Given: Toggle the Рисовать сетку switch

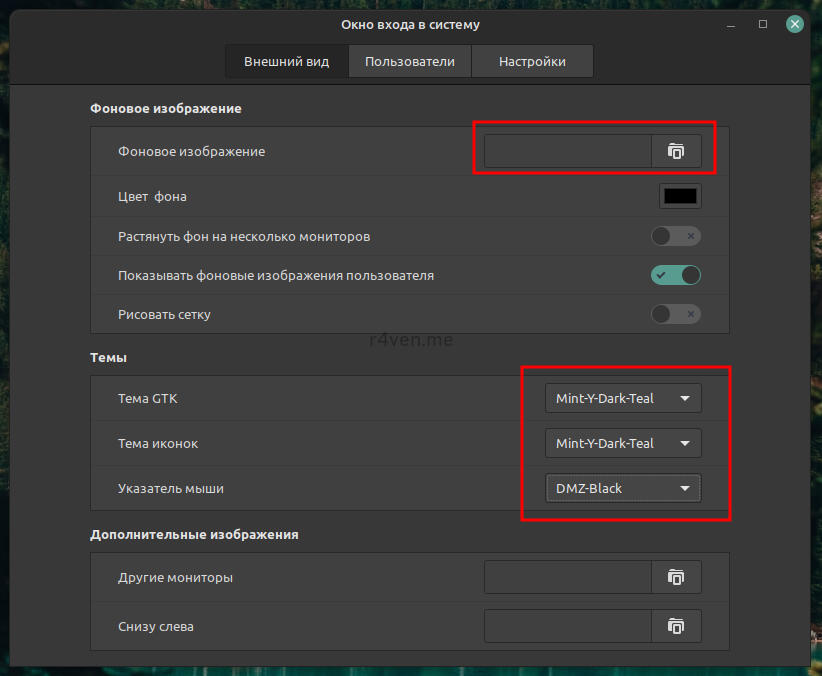Looking at the screenshot, I should (x=676, y=314).
